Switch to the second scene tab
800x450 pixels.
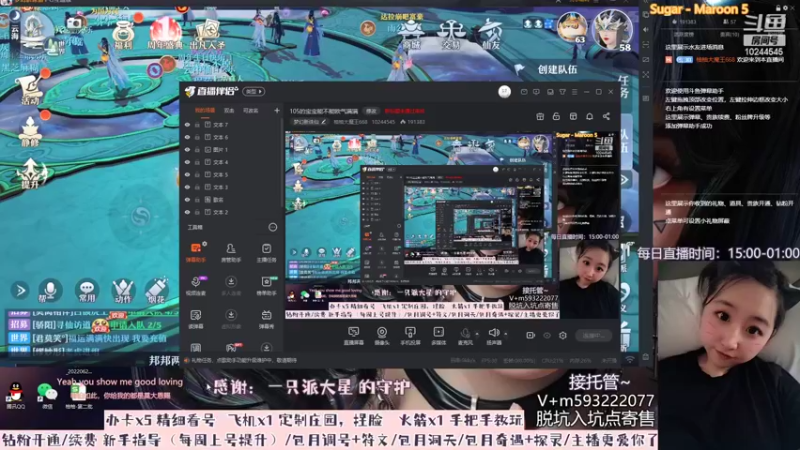point(229,110)
